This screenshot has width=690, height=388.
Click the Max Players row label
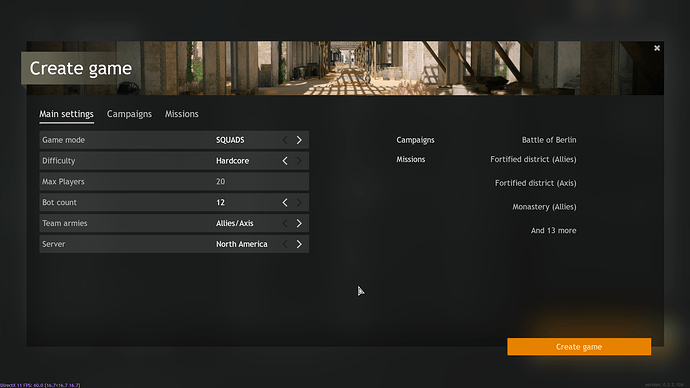tap(63, 182)
